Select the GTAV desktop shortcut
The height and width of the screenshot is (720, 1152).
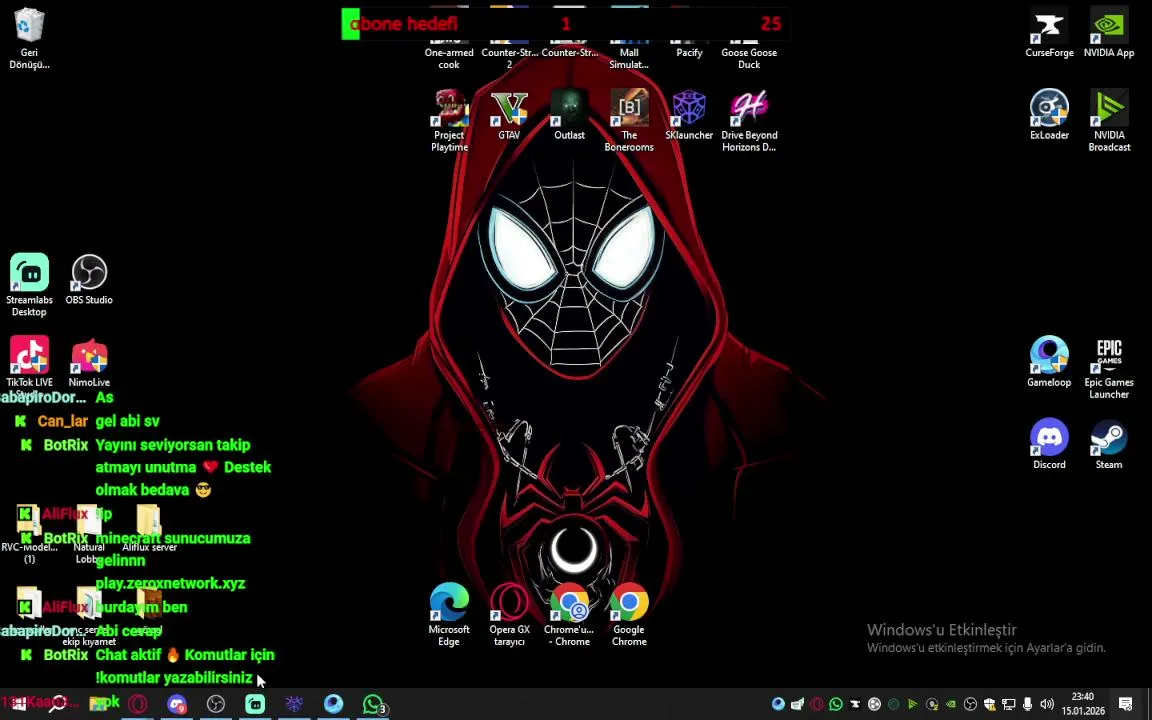[x=509, y=115]
